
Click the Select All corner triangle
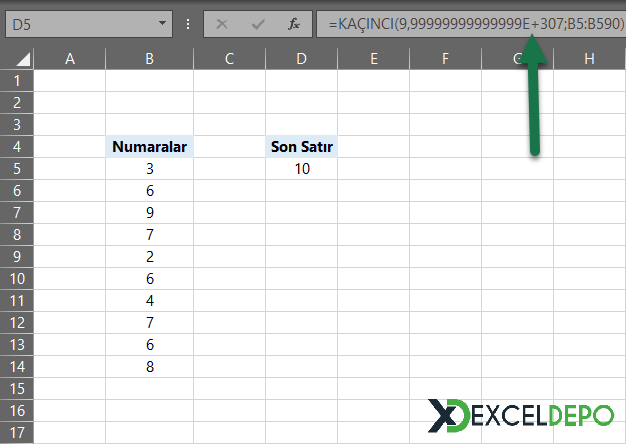click(x=23, y=59)
